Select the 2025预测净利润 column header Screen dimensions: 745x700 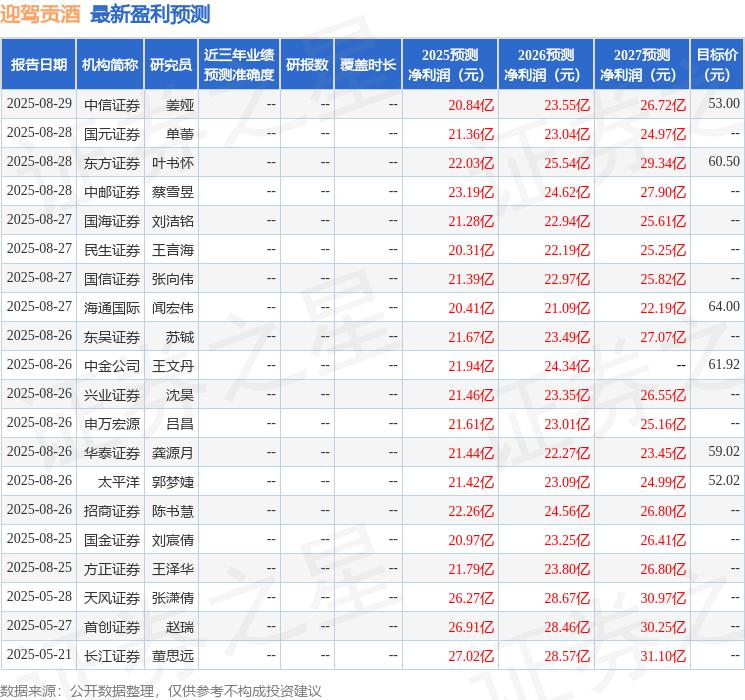pyautogui.click(x=450, y=65)
